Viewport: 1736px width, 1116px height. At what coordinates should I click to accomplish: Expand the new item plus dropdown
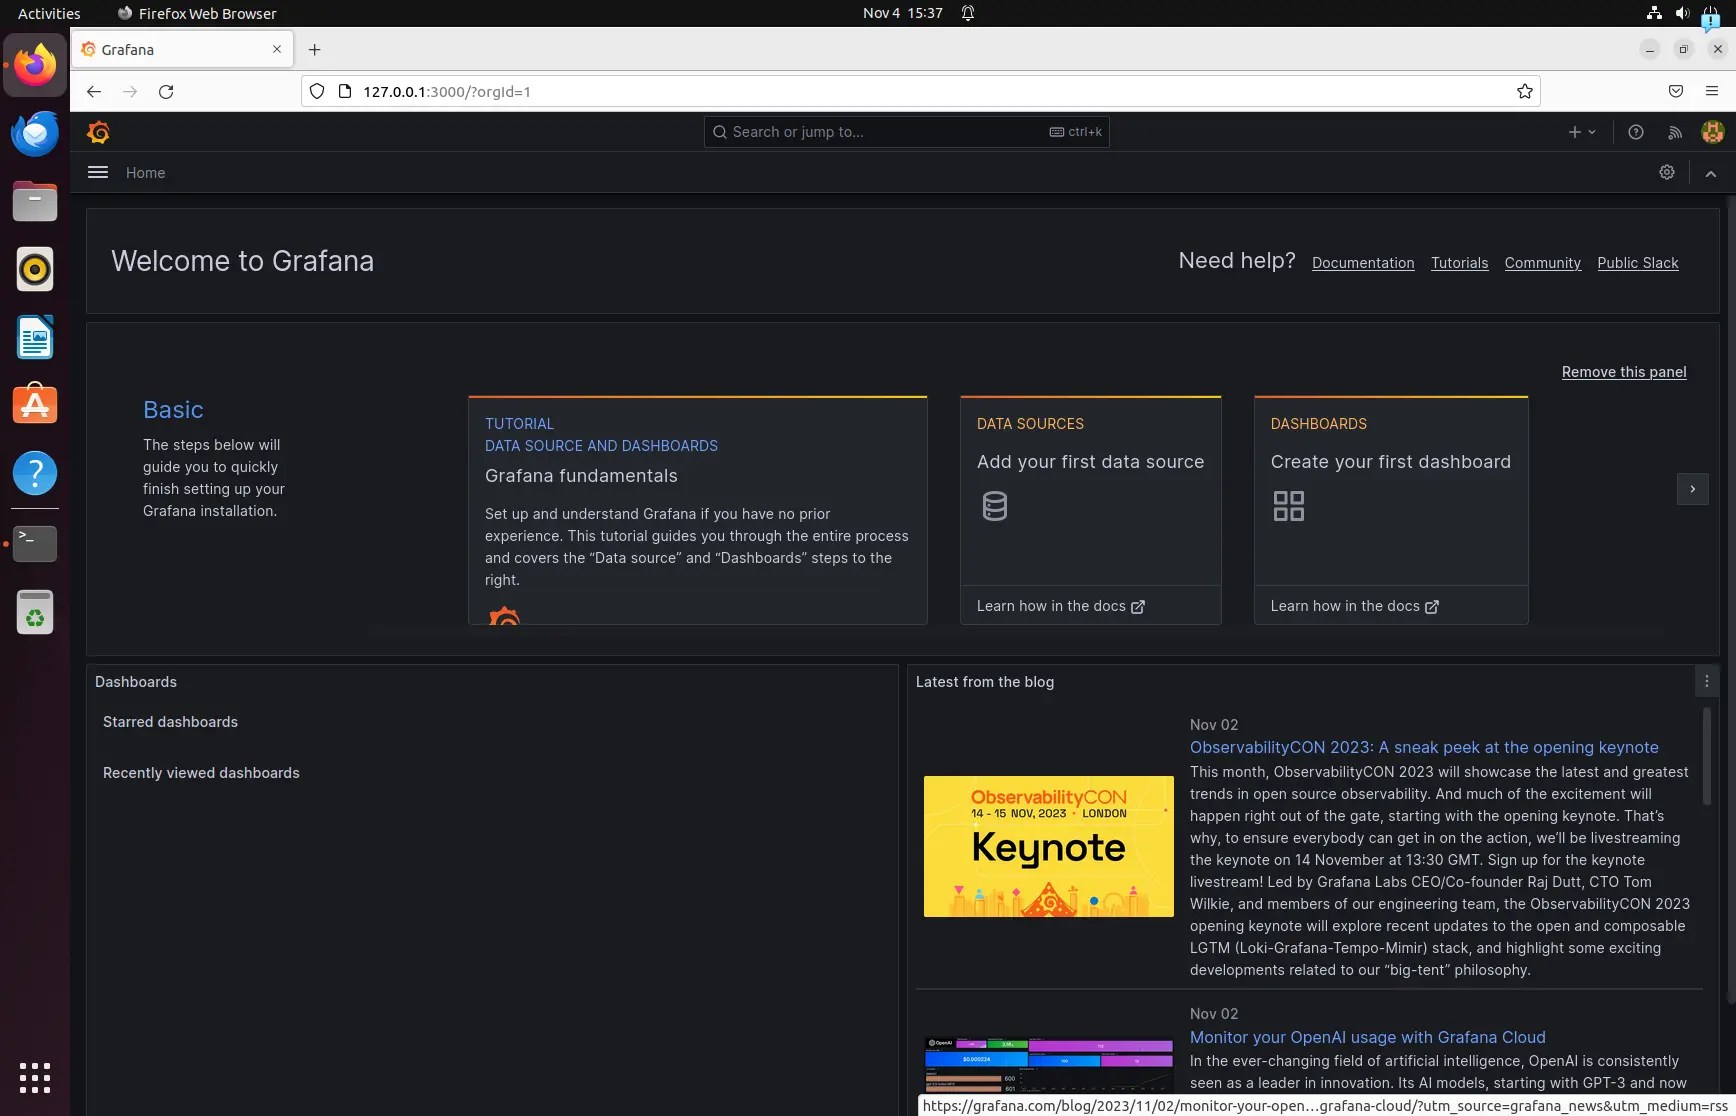point(1581,132)
